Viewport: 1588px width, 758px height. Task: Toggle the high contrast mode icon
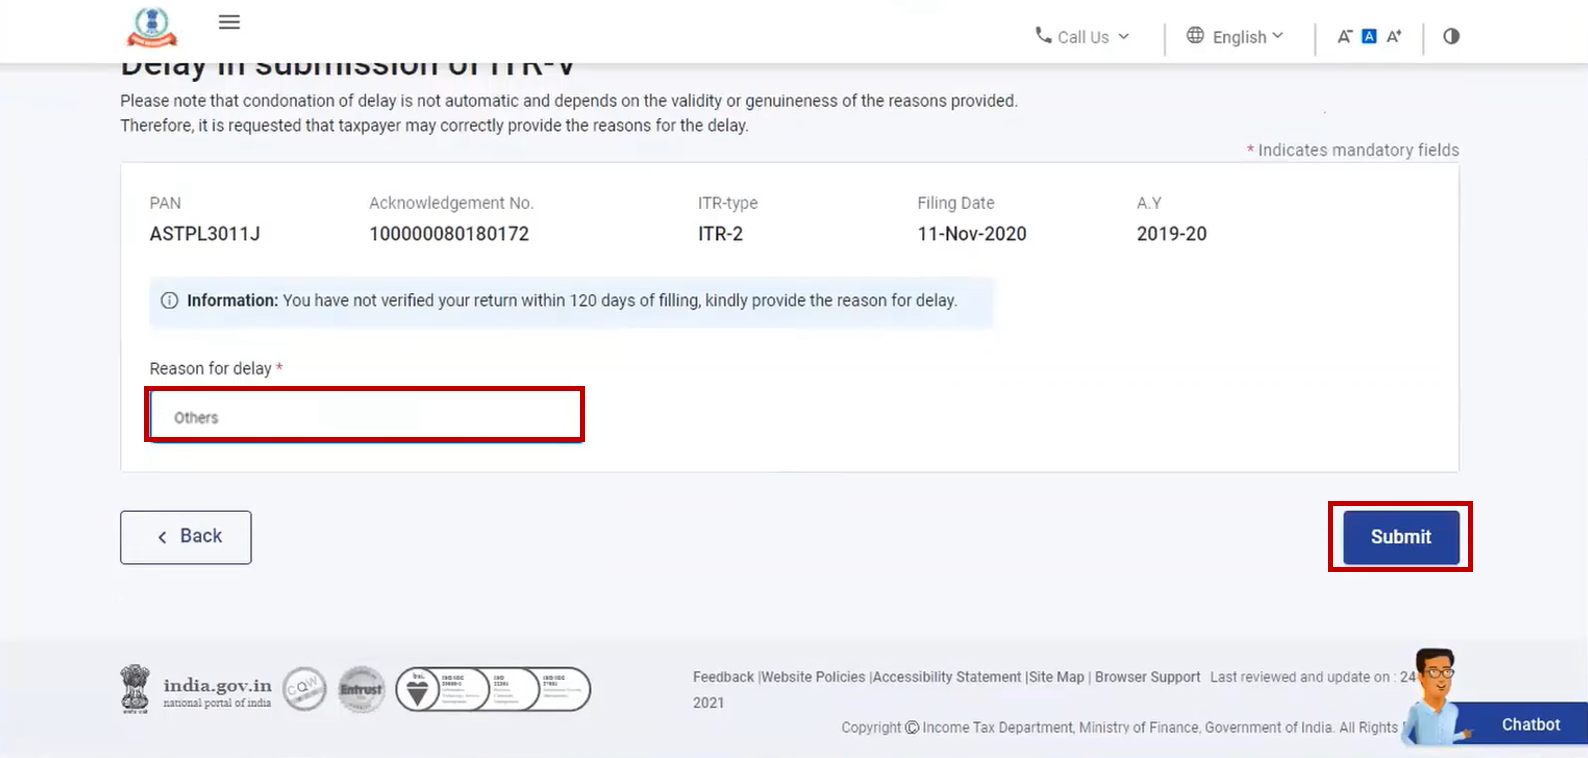[1451, 36]
